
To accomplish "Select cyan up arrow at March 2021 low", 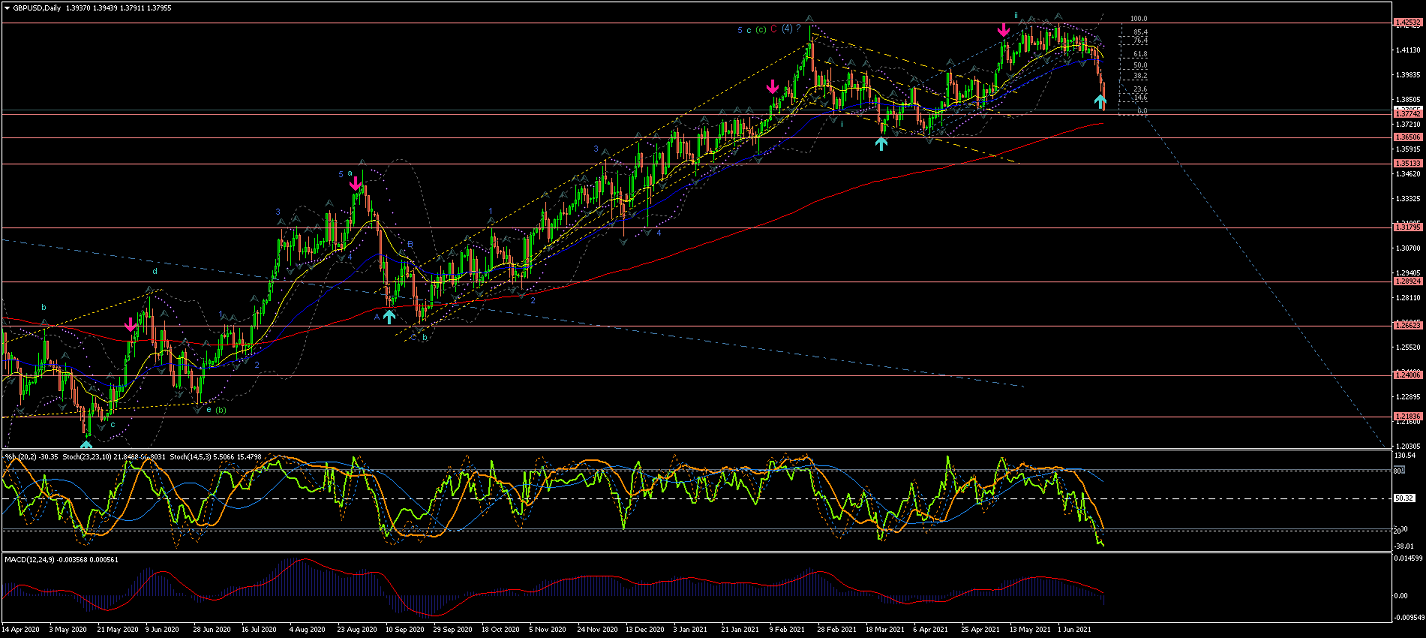I will [x=881, y=143].
